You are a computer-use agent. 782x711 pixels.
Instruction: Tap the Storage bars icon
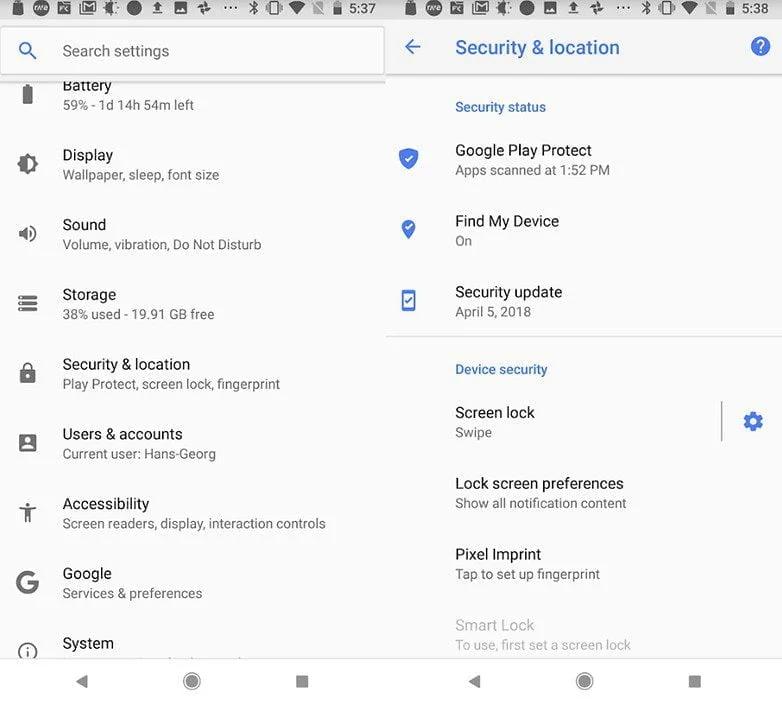pyautogui.click(x=27, y=303)
